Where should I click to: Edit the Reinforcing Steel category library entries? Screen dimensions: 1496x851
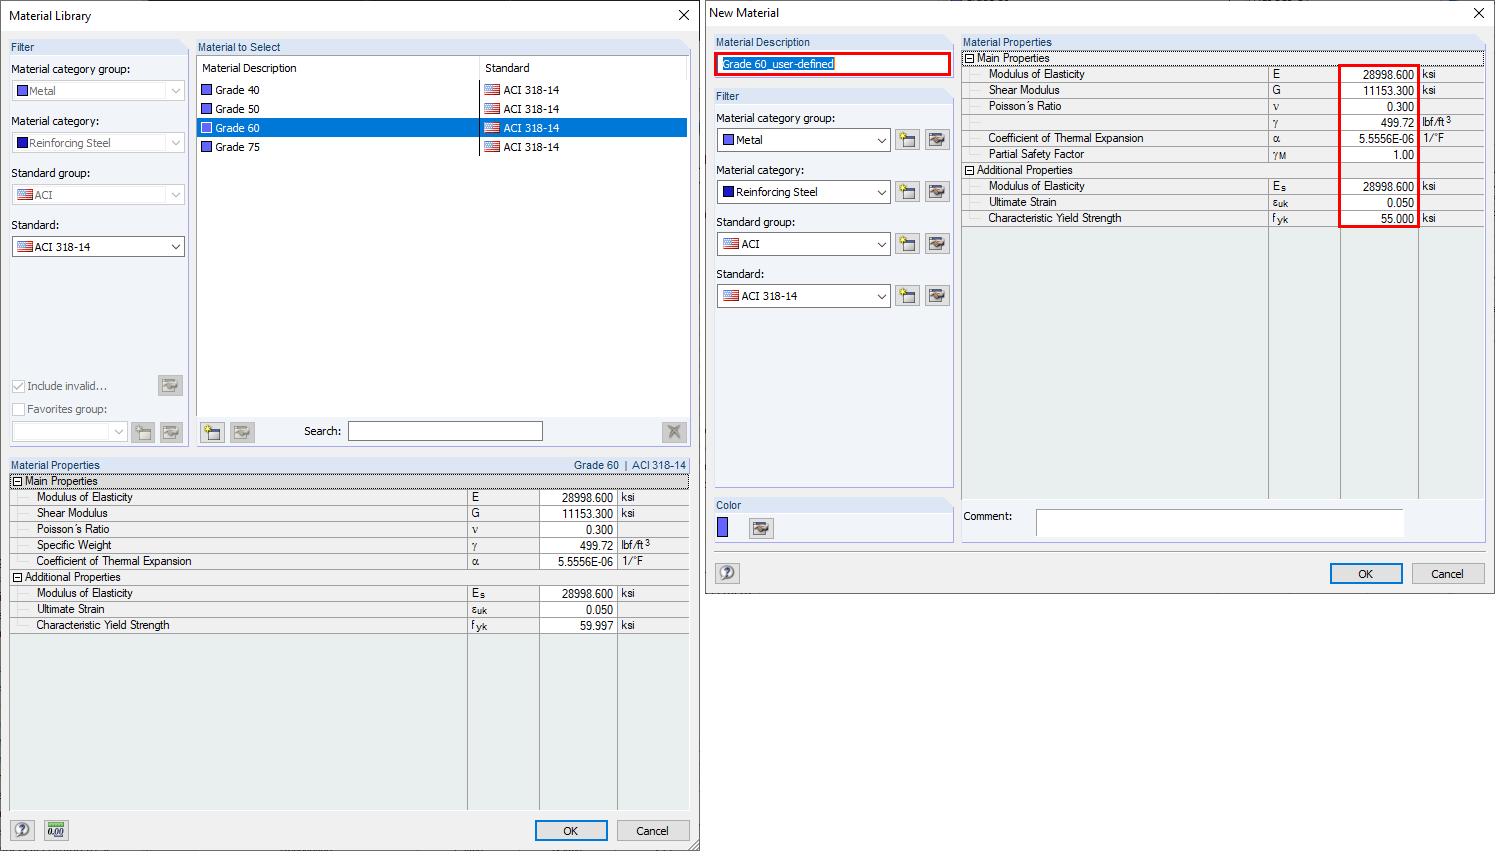pyautogui.click(x=937, y=191)
